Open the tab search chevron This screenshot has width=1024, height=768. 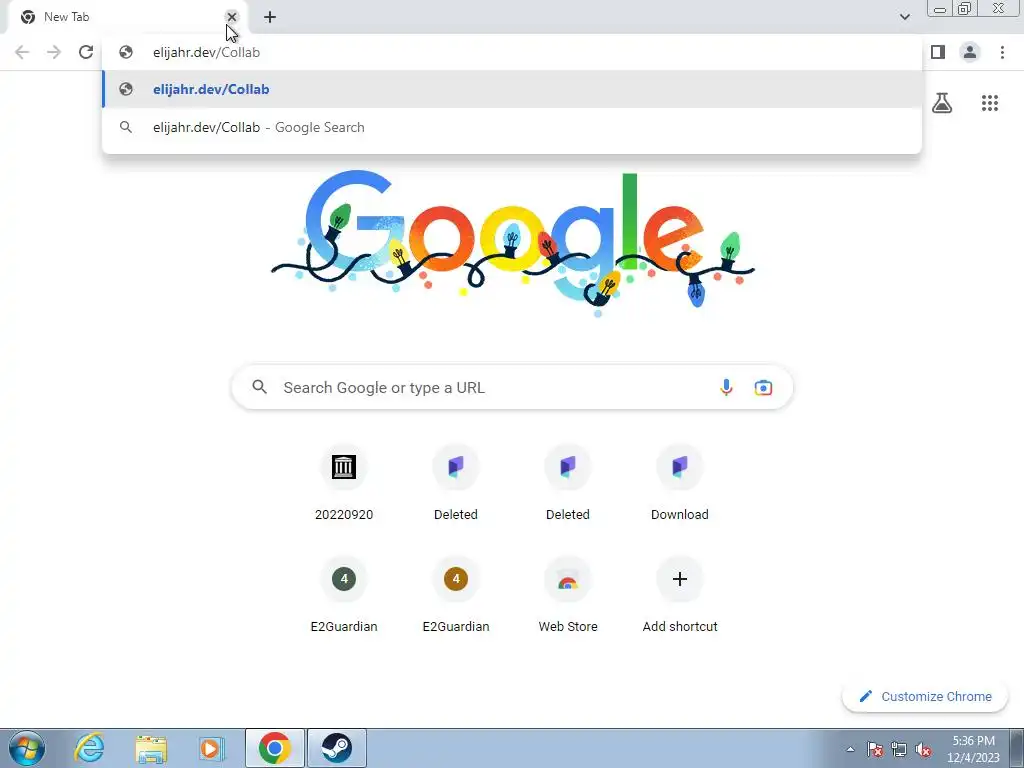pos(904,17)
